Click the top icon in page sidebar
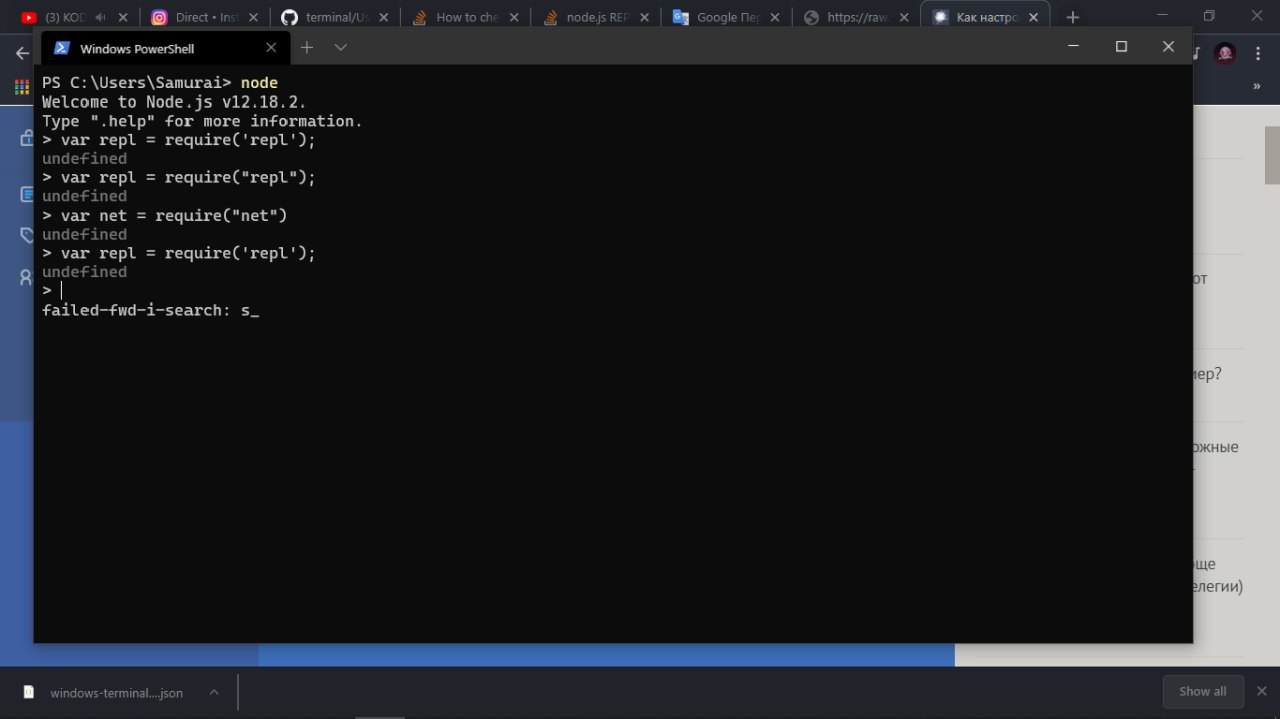Viewport: 1280px width, 719px height. tap(27, 138)
